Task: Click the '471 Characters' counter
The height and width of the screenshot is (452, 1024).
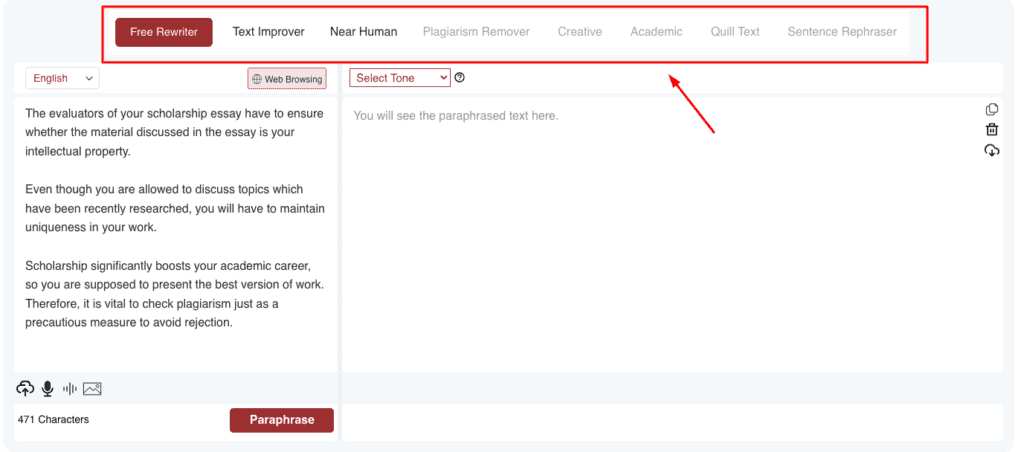Action: (54, 419)
